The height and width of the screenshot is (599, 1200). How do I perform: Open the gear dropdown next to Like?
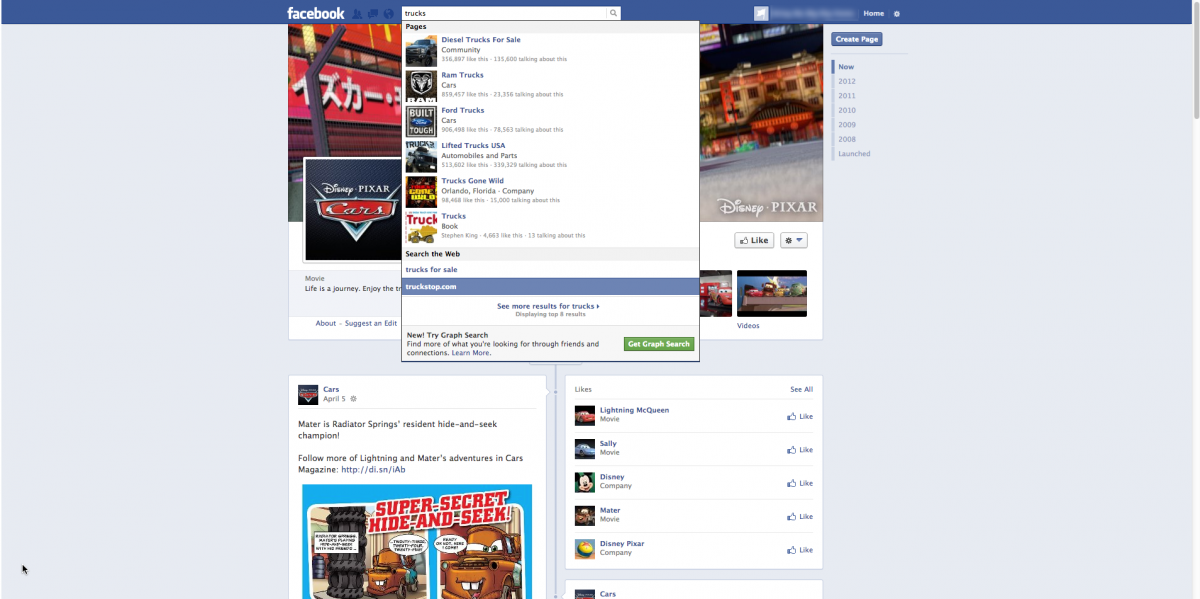793,240
